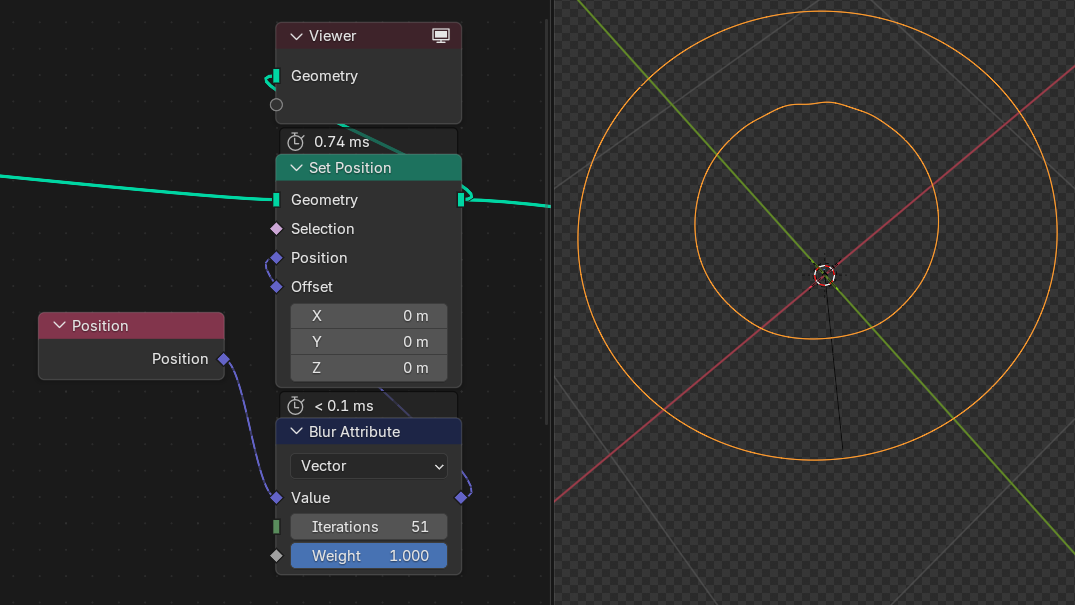Click the pink Selection socket
This screenshot has width=1075, height=605.
[276, 228]
